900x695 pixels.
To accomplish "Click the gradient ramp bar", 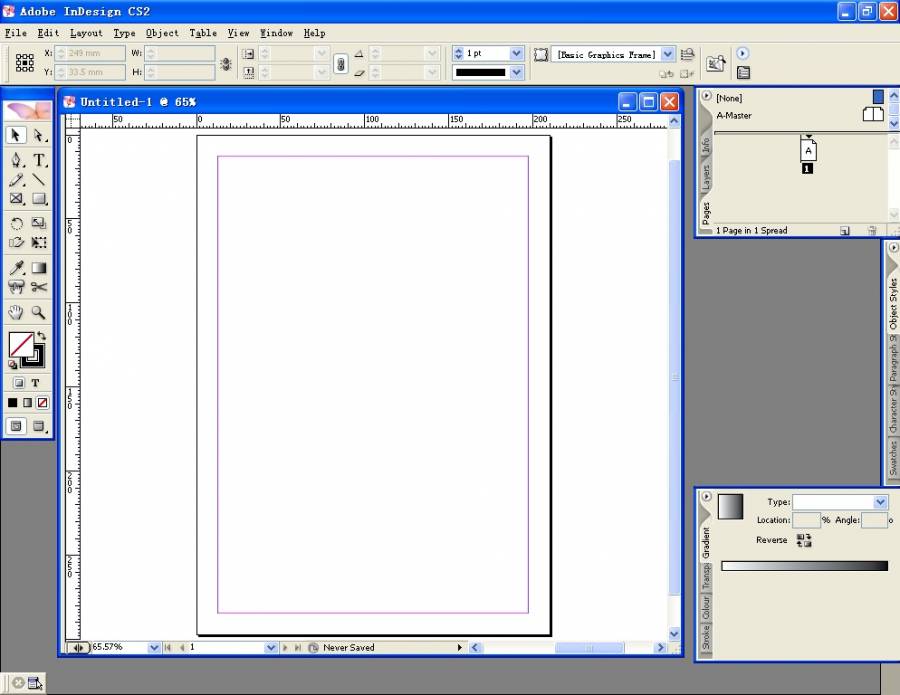I will pyautogui.click(x=804, y=566).
